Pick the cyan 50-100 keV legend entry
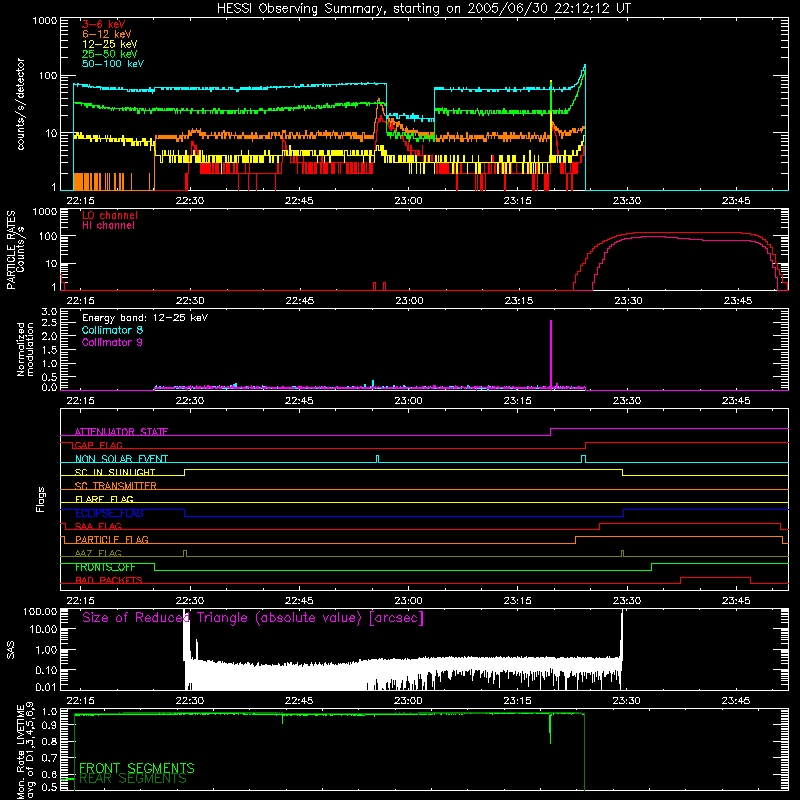800x800 pixels. pos(113,63)
